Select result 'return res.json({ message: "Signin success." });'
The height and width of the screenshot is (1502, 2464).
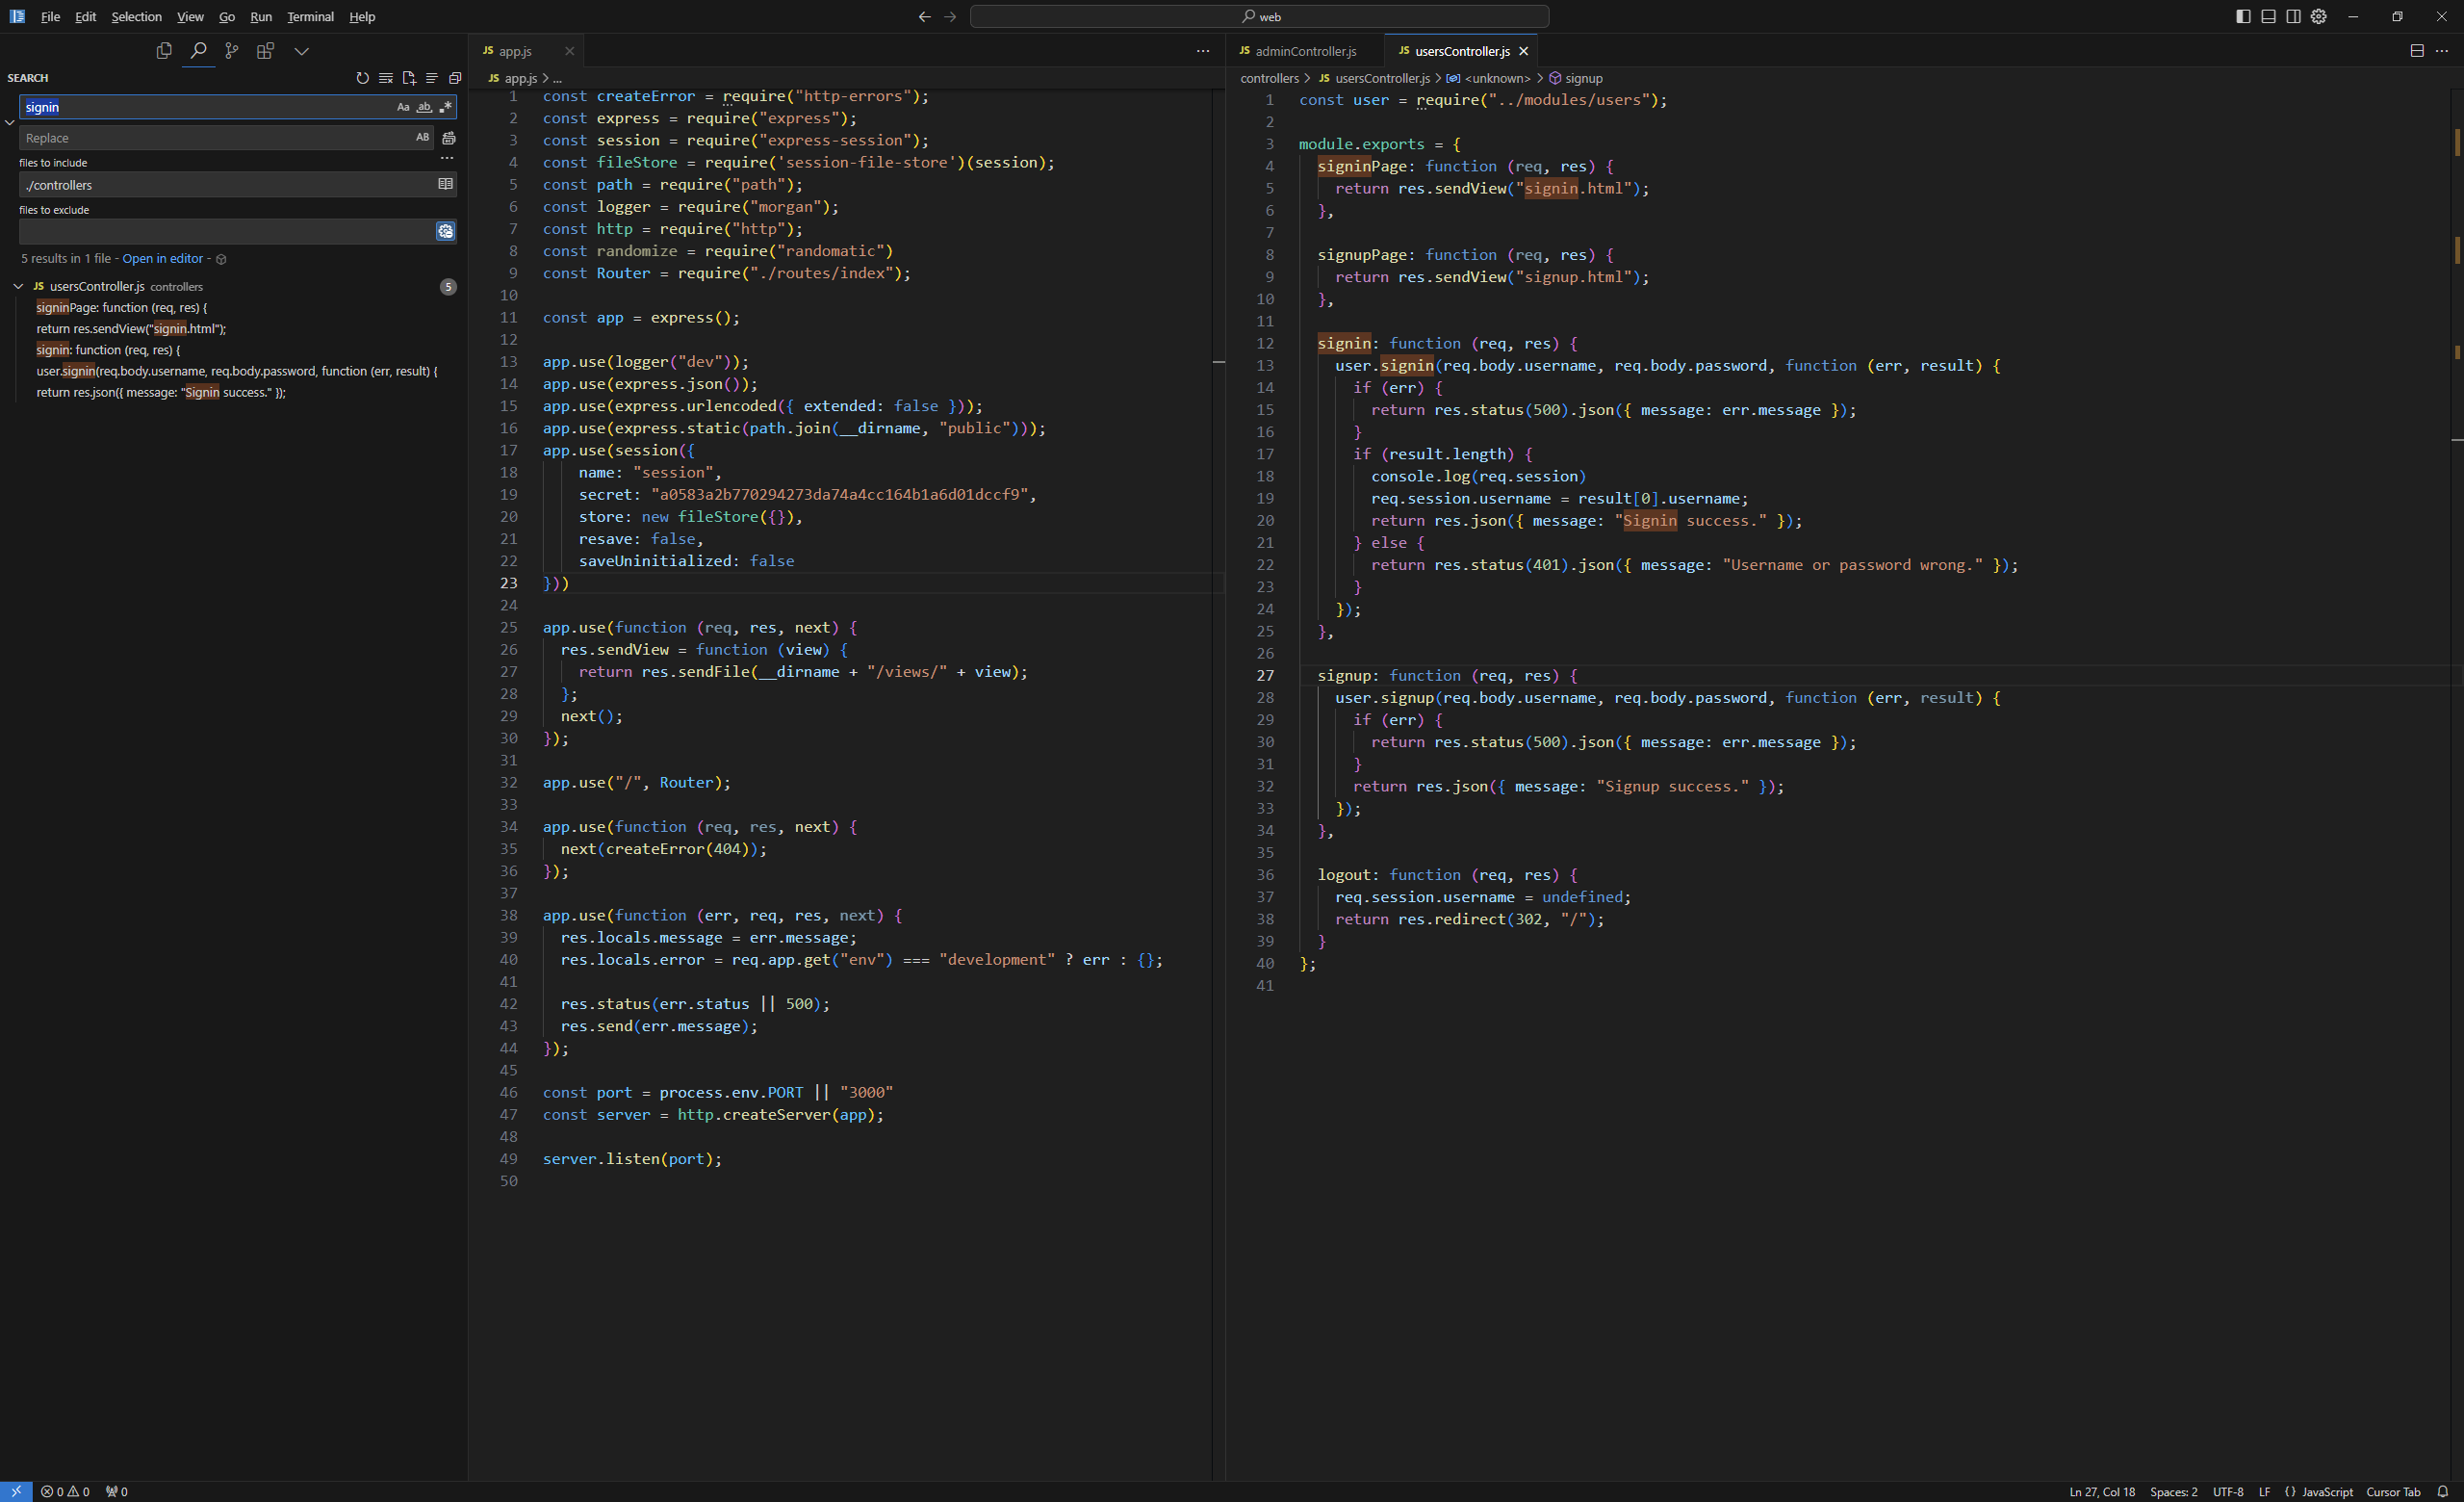[x=161, y=392]
